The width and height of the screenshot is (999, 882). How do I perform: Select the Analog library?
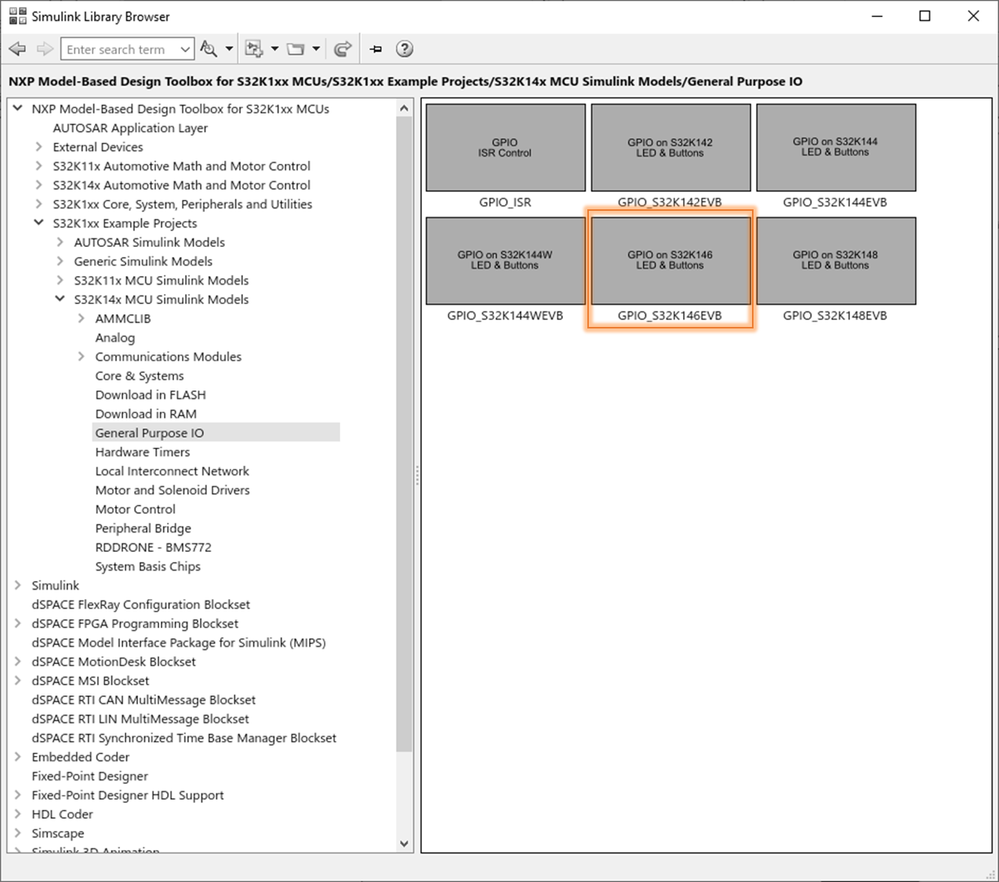[x=115, y=338]
